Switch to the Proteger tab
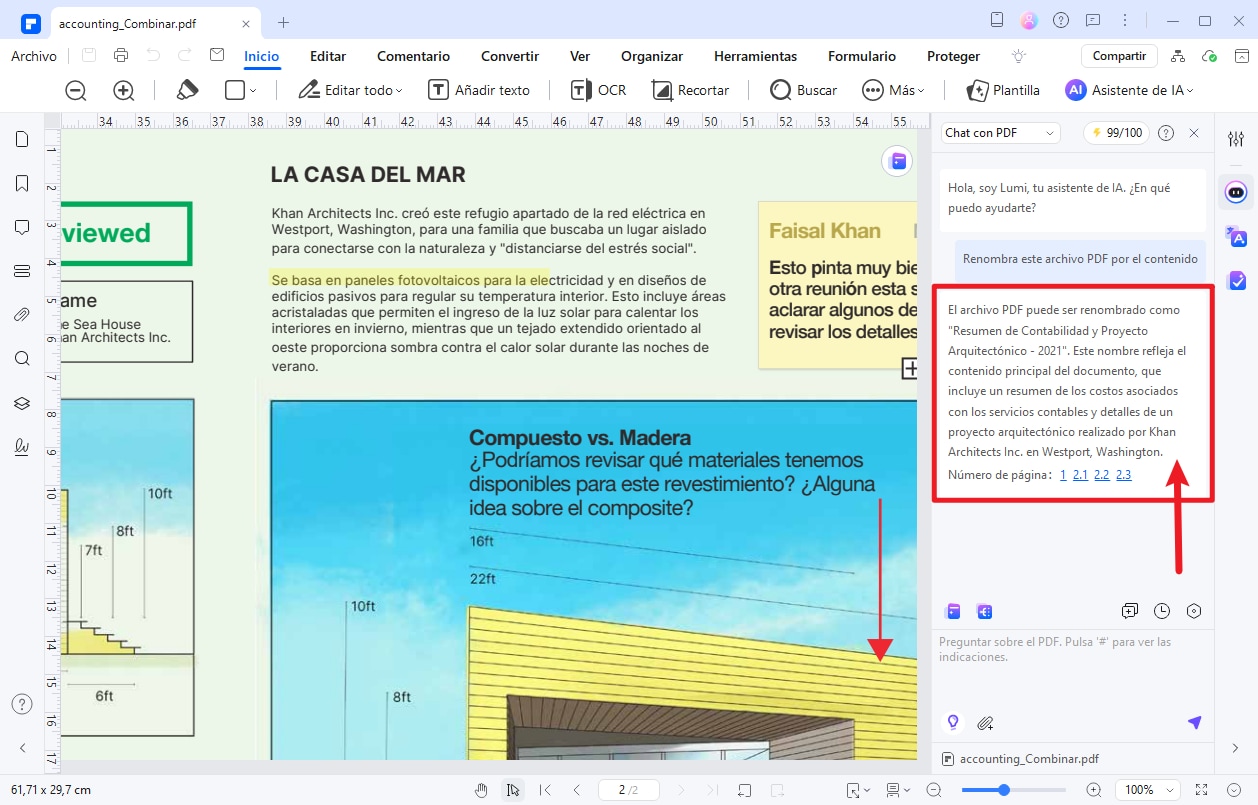The height and width of the screenshot is (805, 1258). pos(954,57)
